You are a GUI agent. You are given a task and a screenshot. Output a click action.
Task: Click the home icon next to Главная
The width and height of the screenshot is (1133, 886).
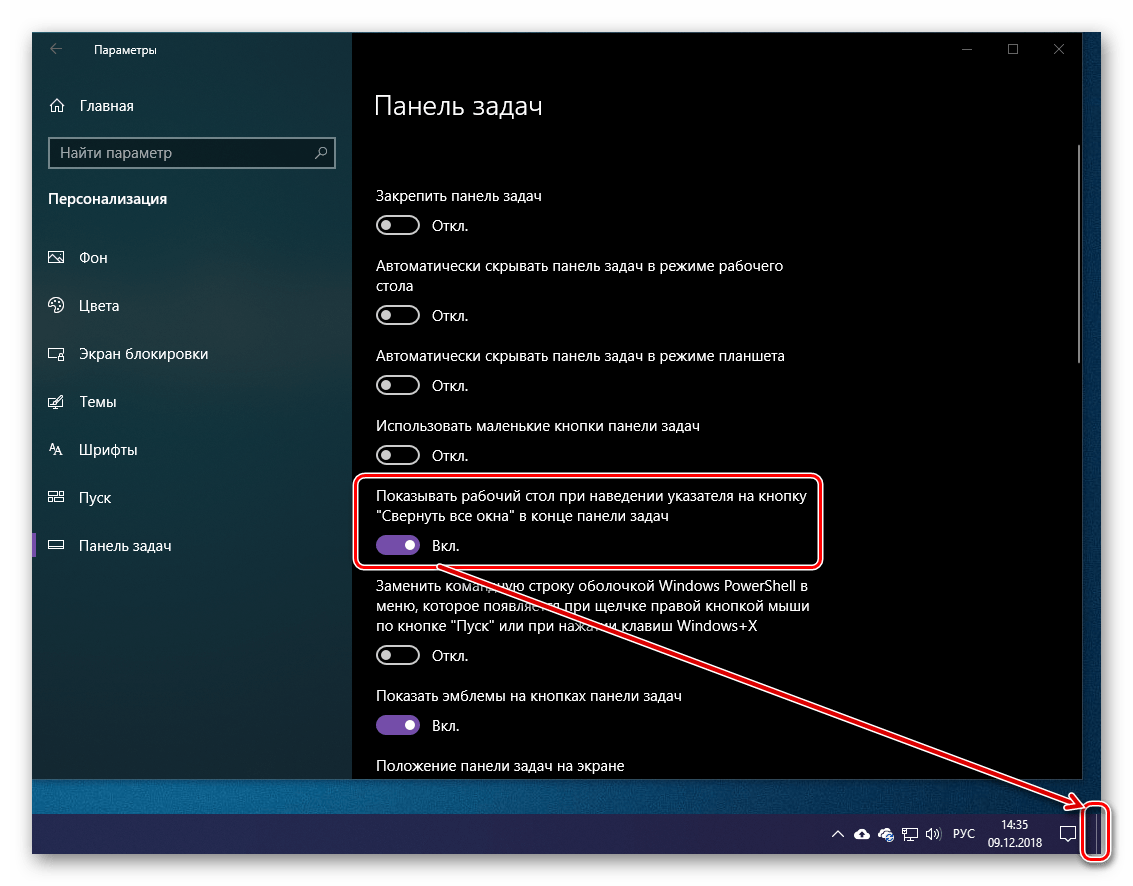click(x=56, y=106)
